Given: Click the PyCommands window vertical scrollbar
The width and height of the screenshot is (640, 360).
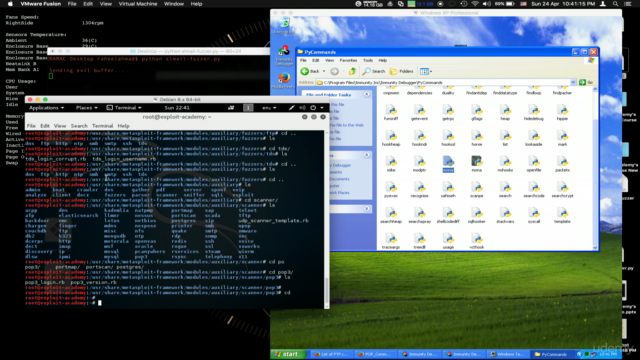Looking at the screenshot, I should point(595,168).
